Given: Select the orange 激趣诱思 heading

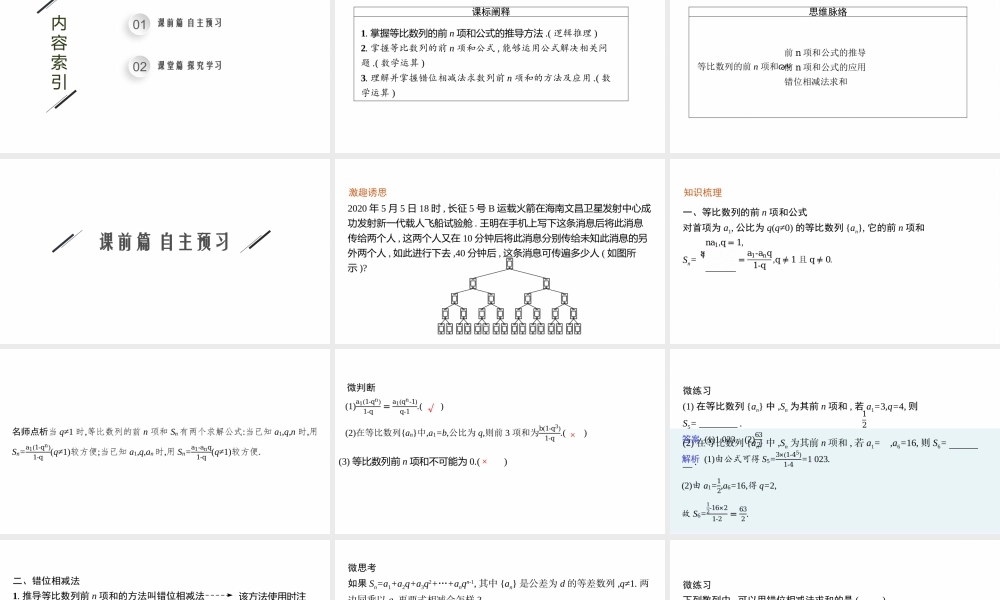Looking at the screenshot, I should pyautogui.click(x=367, y=192).
